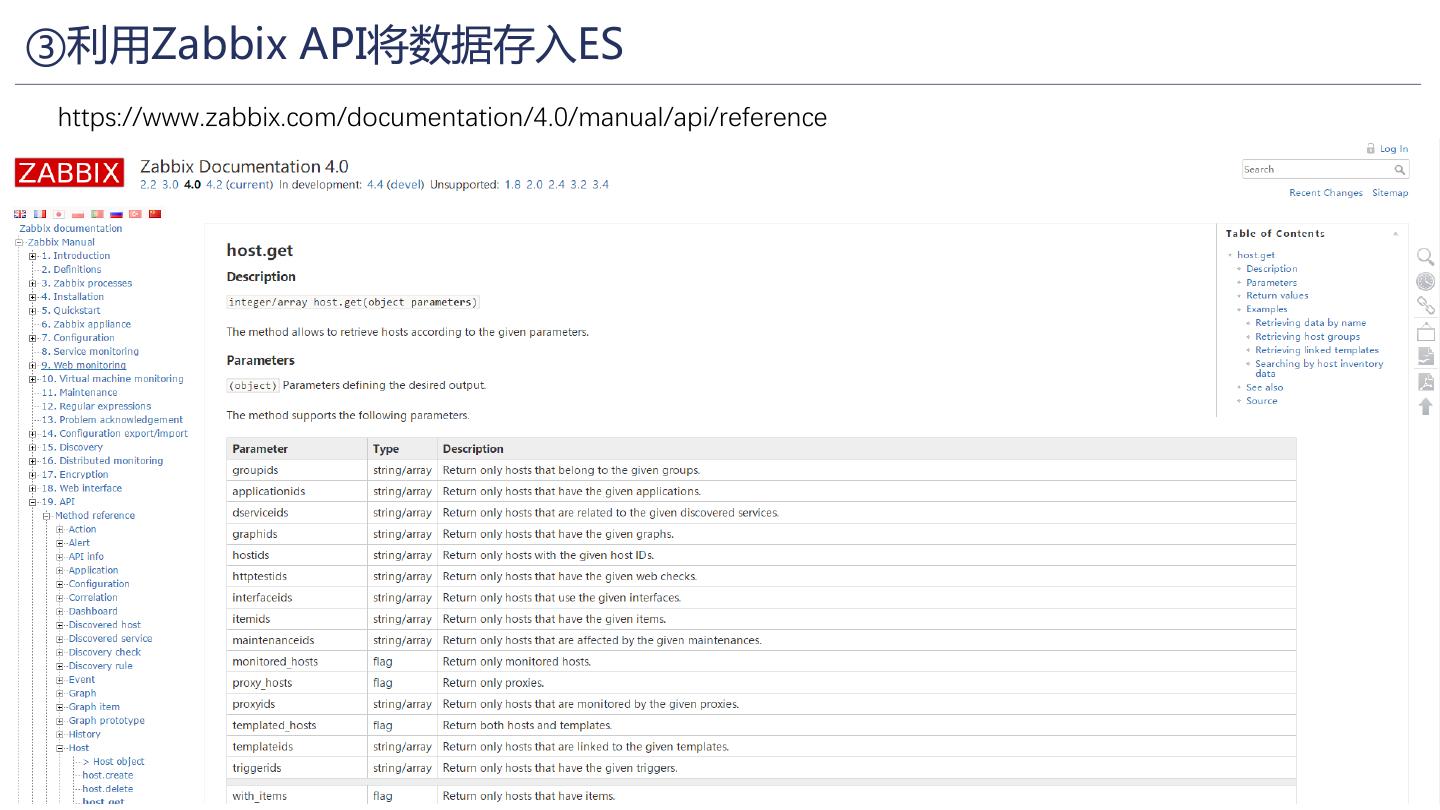Screen dimensions: 1440x810
Task: Switch language via the French flag
Action: (x=39, y=214)
